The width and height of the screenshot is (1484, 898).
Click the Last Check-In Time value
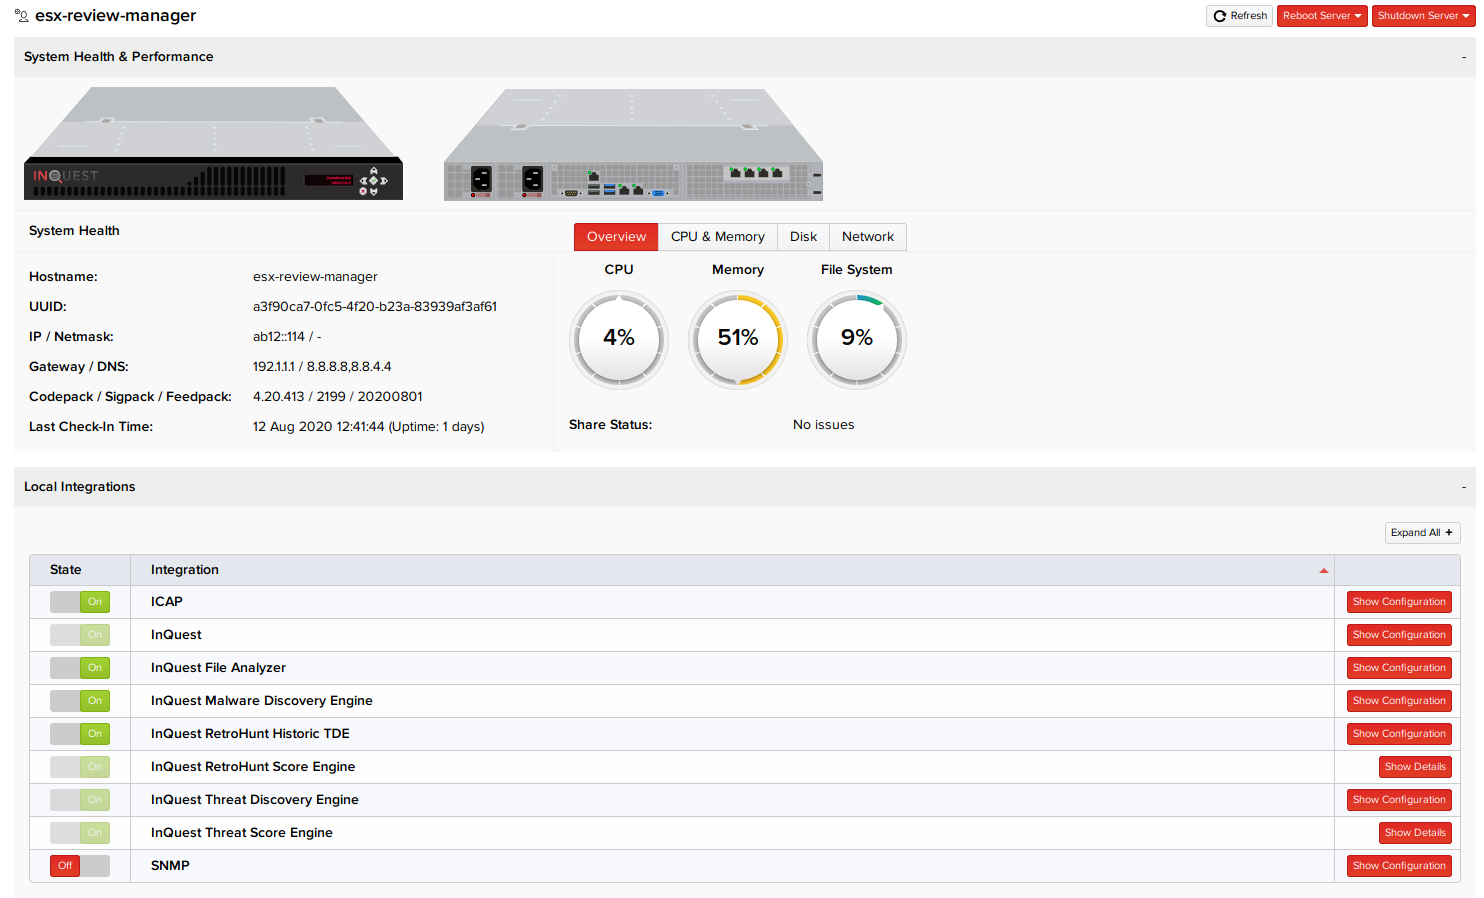(369, 427)
